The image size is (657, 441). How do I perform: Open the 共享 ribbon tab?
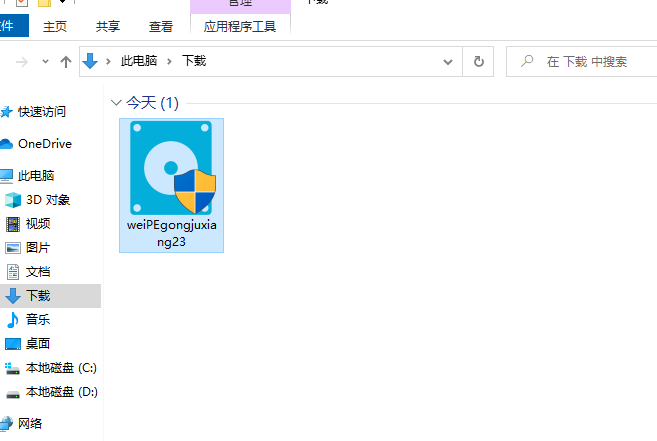pyautogui.click(x=108, y=26)
